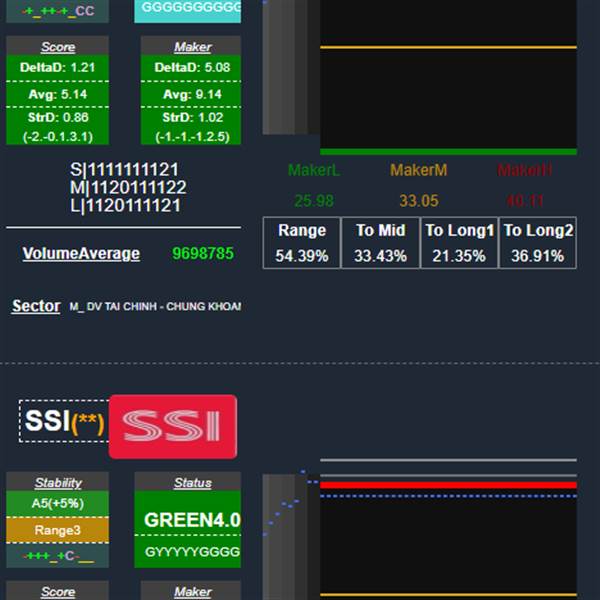Click the To Mid 33.43% cell

381,243
